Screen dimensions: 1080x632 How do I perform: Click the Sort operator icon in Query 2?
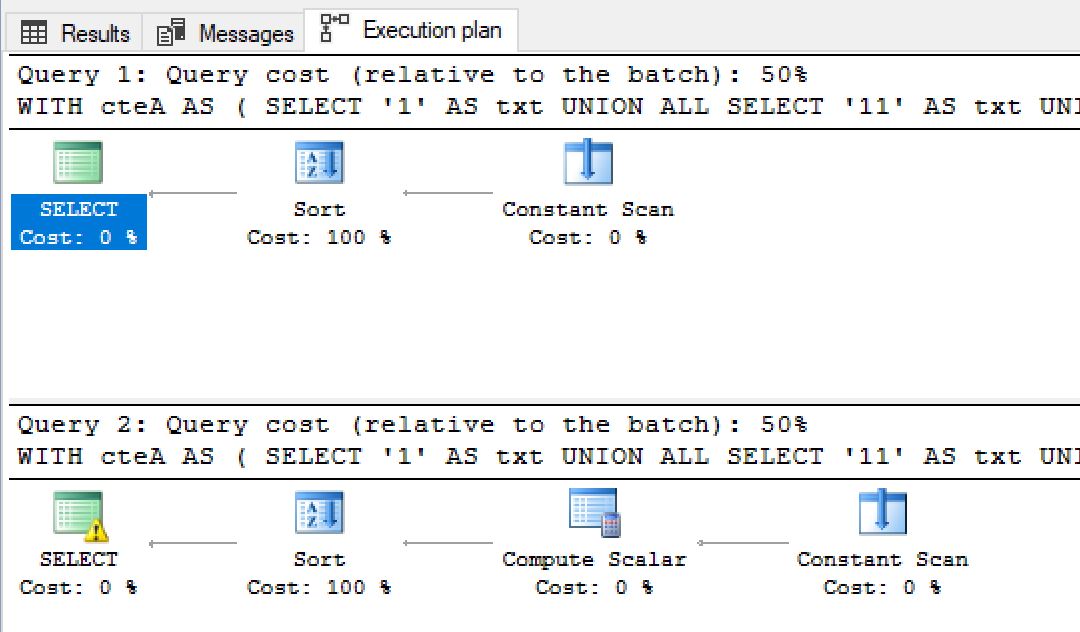[x=318, y=512]
